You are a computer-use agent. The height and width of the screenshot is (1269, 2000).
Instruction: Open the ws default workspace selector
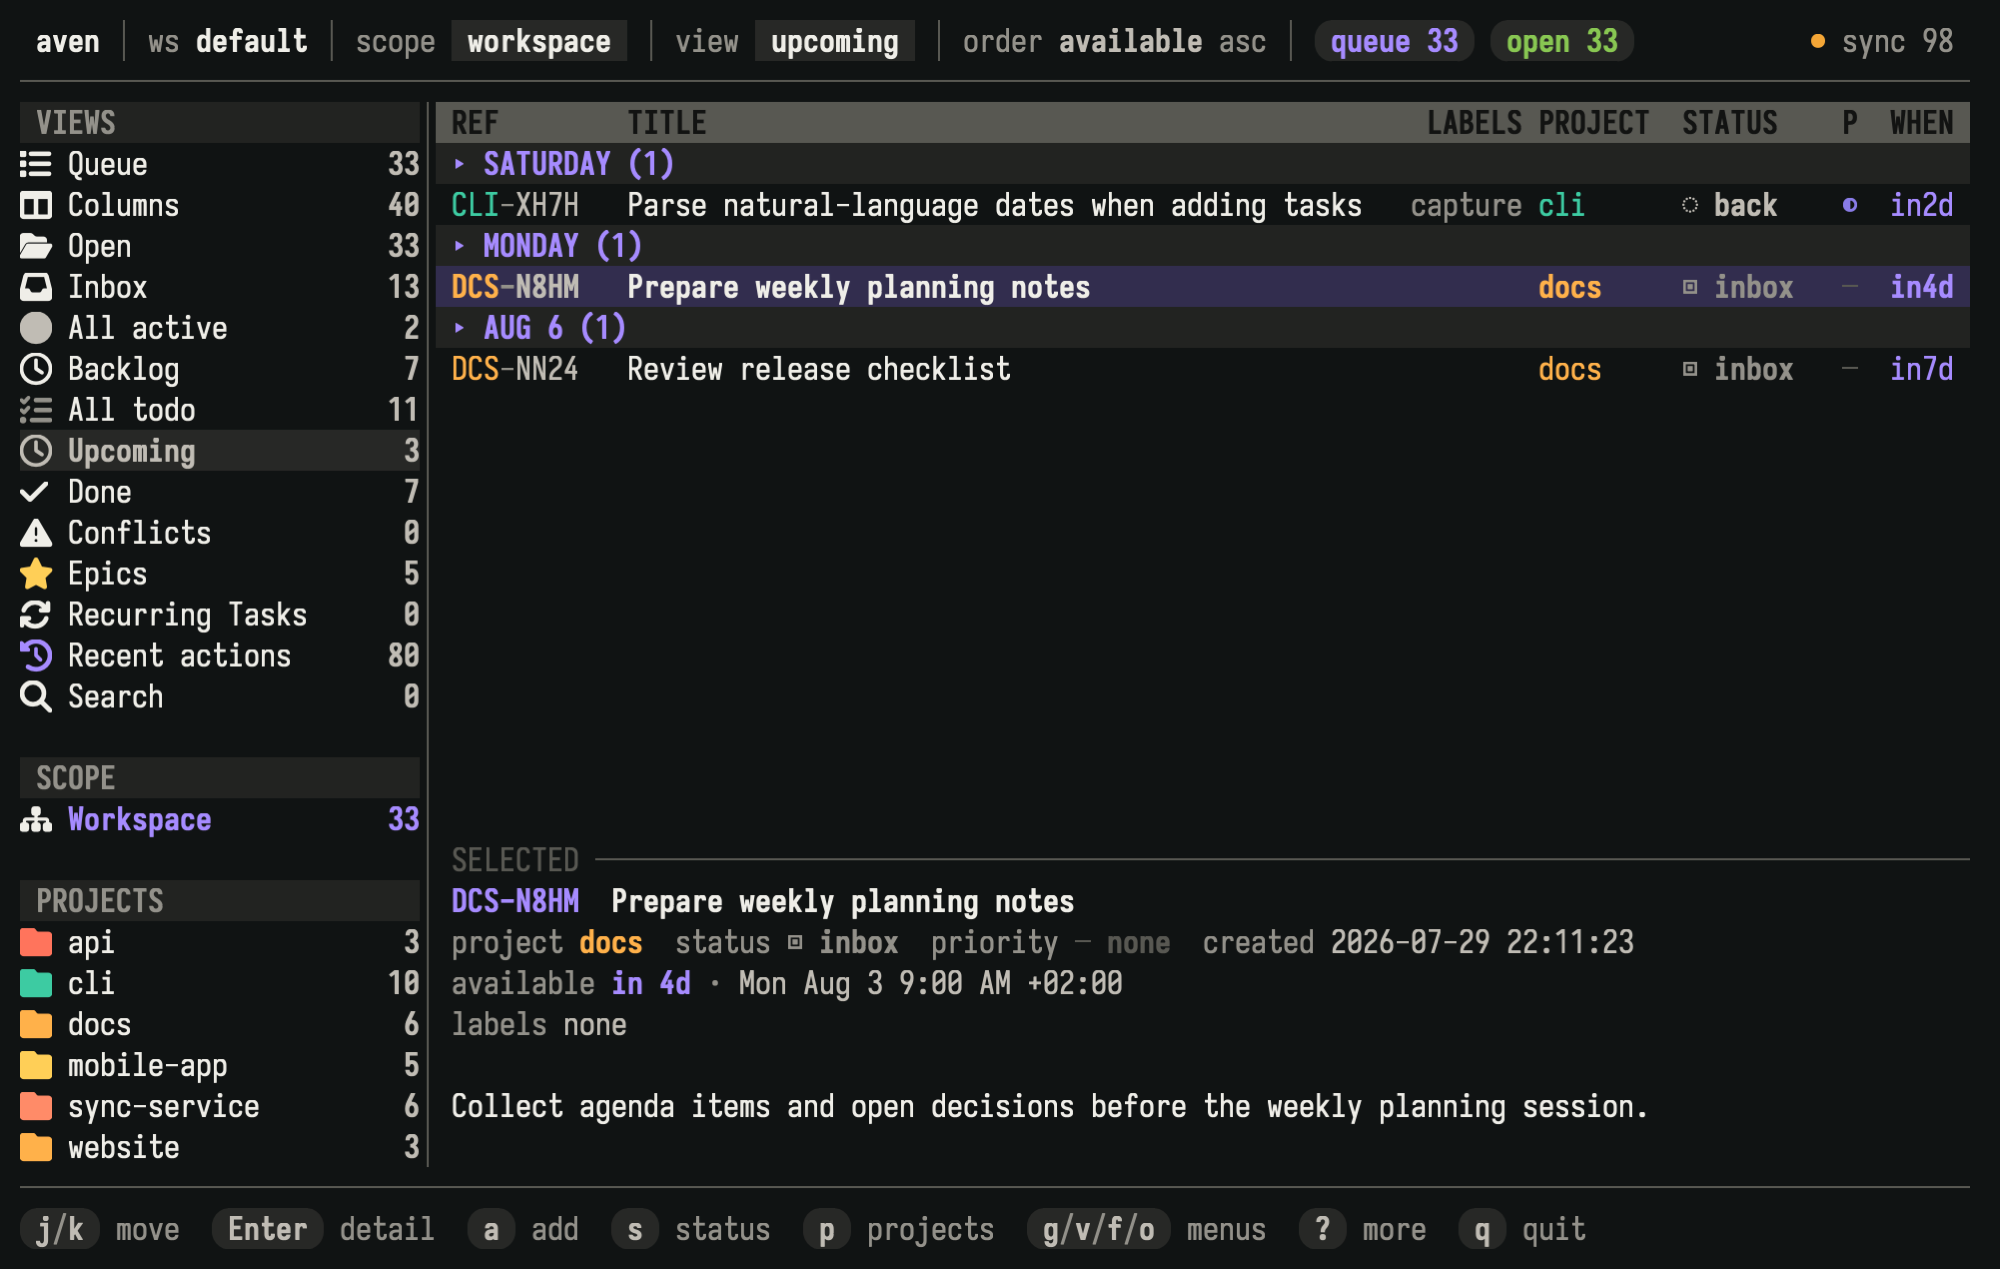pos(228,41)
